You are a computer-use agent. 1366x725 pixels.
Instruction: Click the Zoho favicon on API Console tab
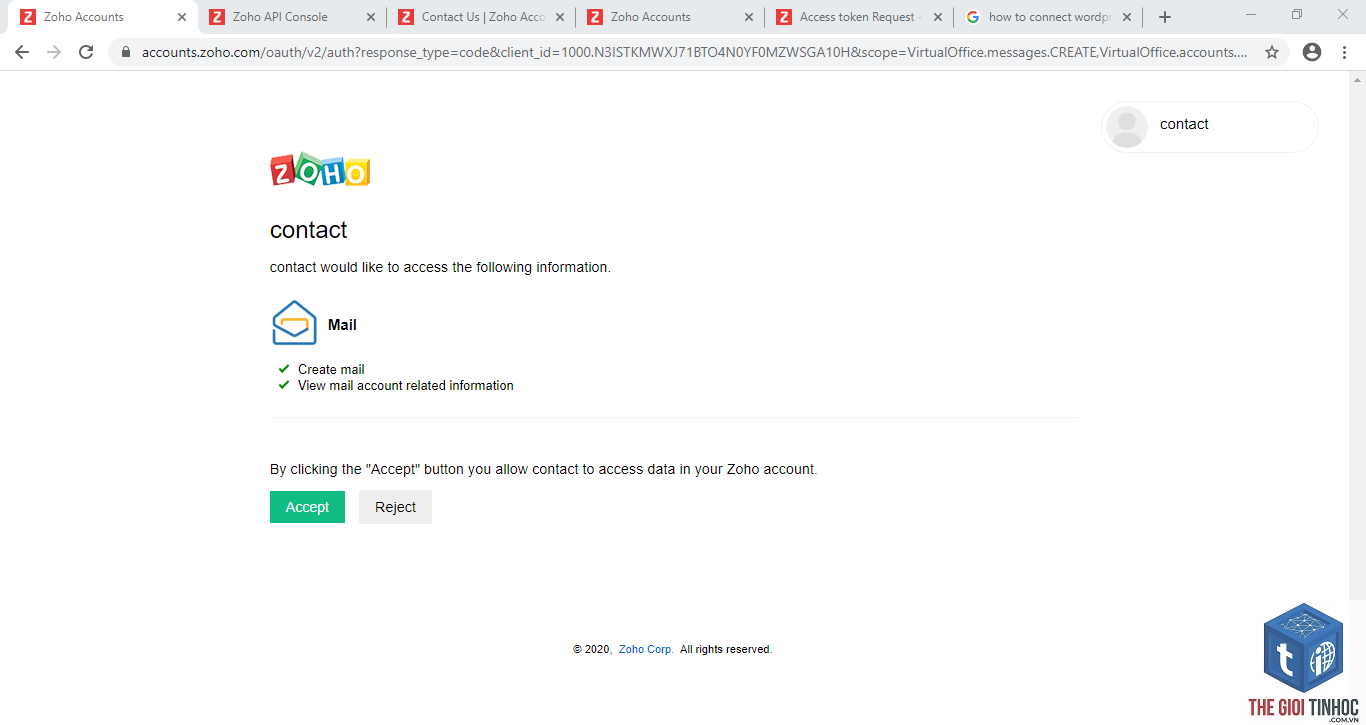[x=217, y=17]
